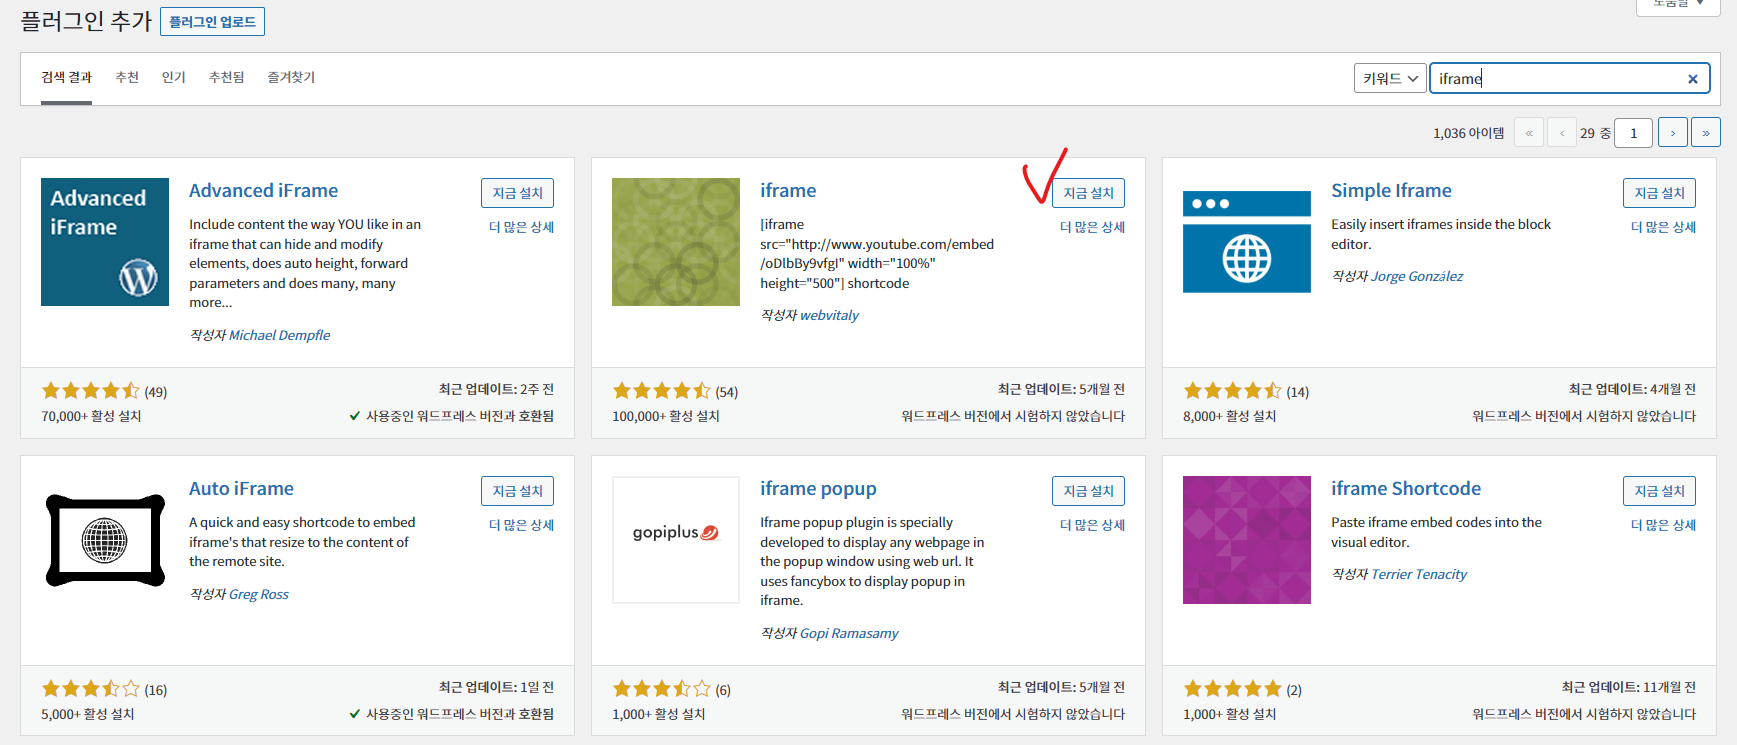
Task: Install the Auto iFrame plugin
Action: [x=517, y=491]
